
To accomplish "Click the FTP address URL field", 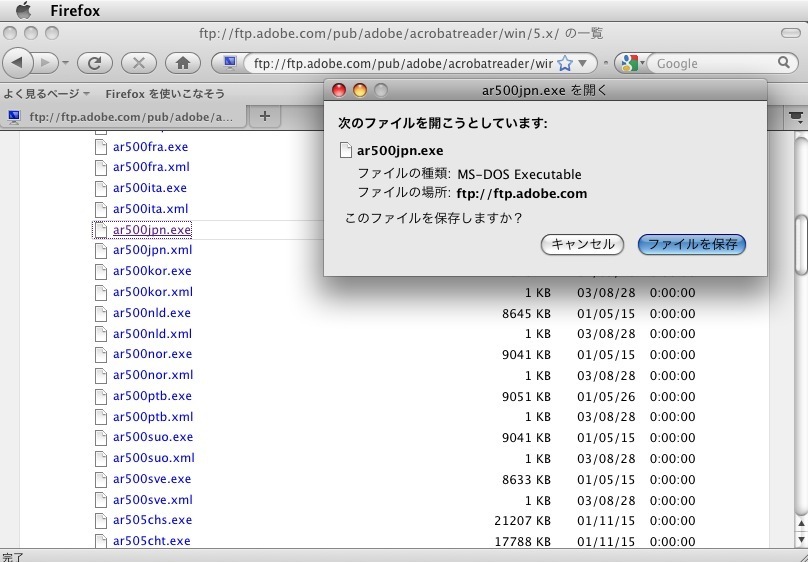I will click(403, 63).
